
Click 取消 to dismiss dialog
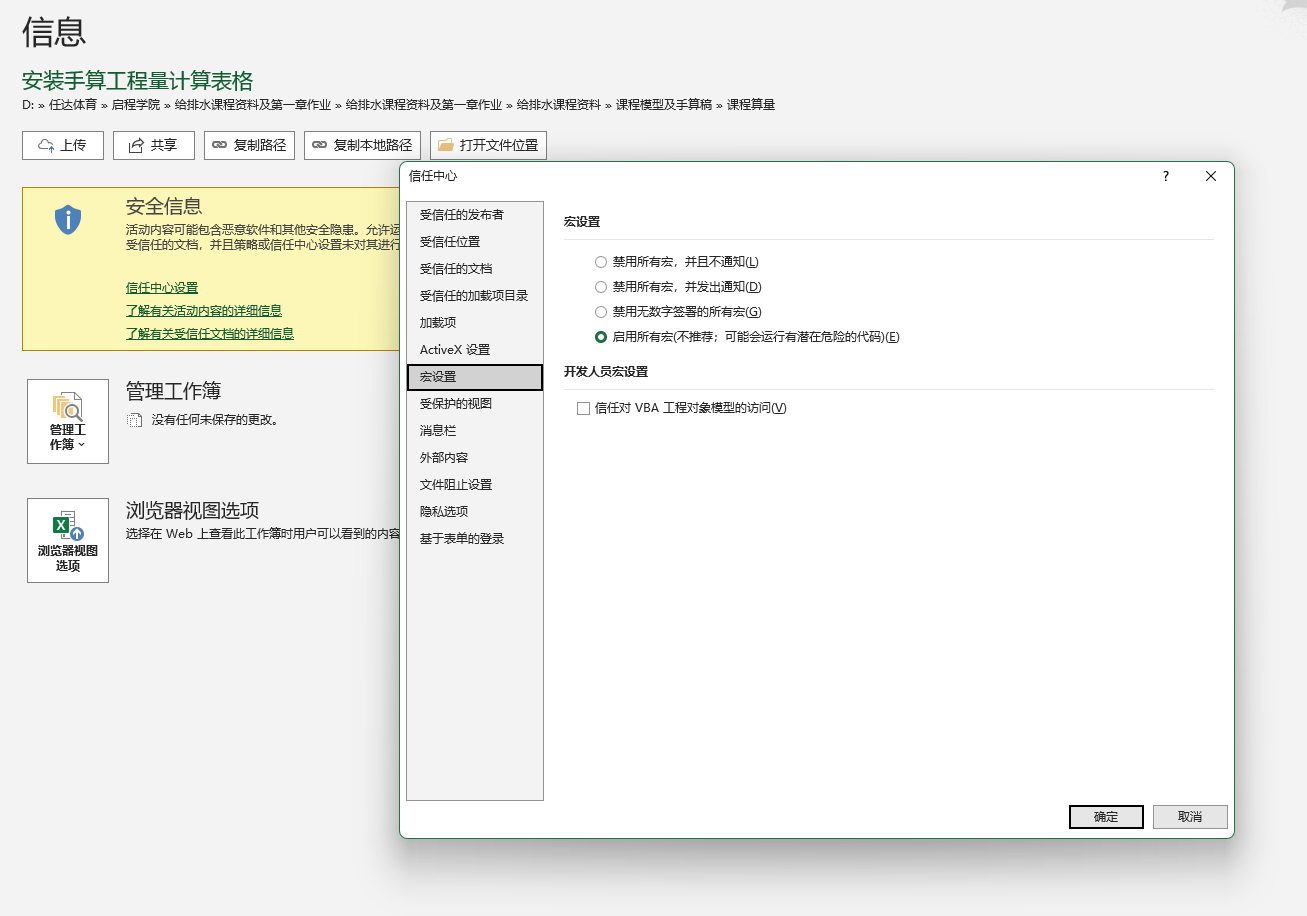1190,817
